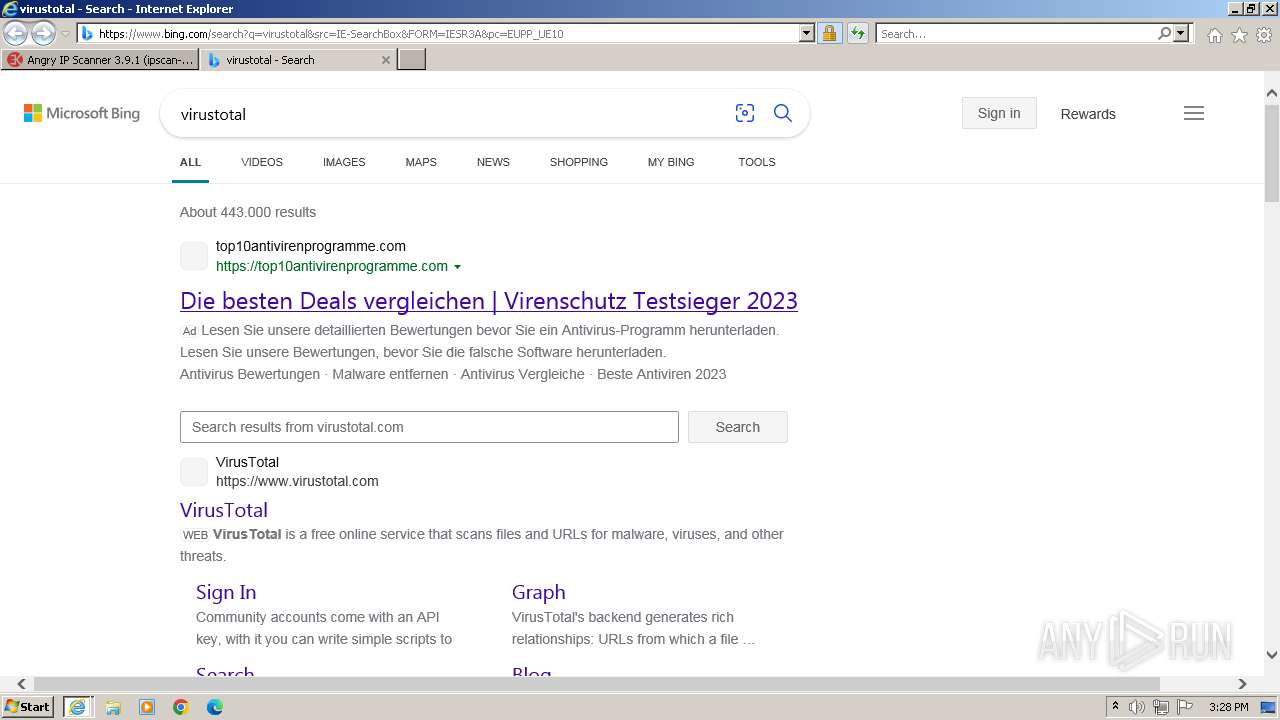Click the top10antivirenprogramme.com favicon
1280x720 pixels.
pos(194,256)
